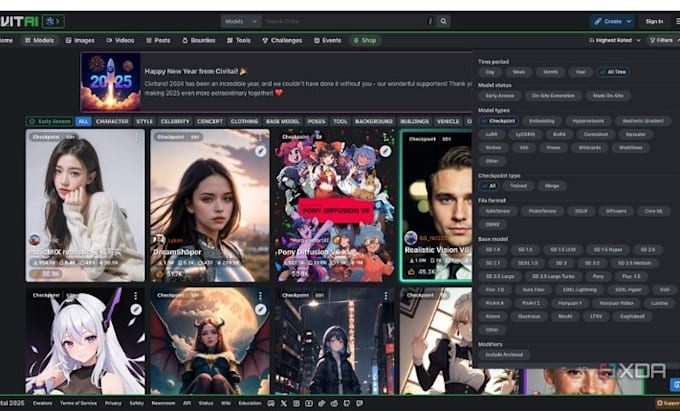
Task: Open the DreamShaper model thumbnail
Action: pyautogui.click(x=209, y=205)
